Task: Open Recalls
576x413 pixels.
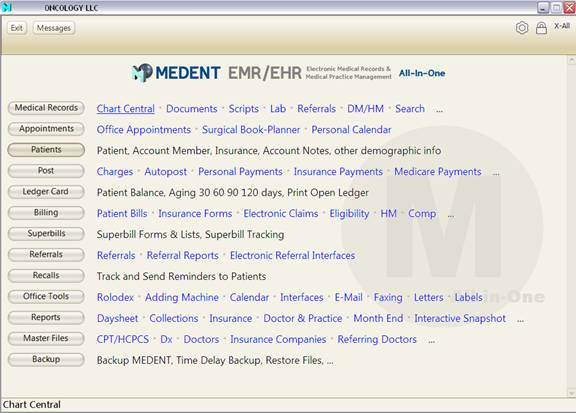Action: [46, 276]
